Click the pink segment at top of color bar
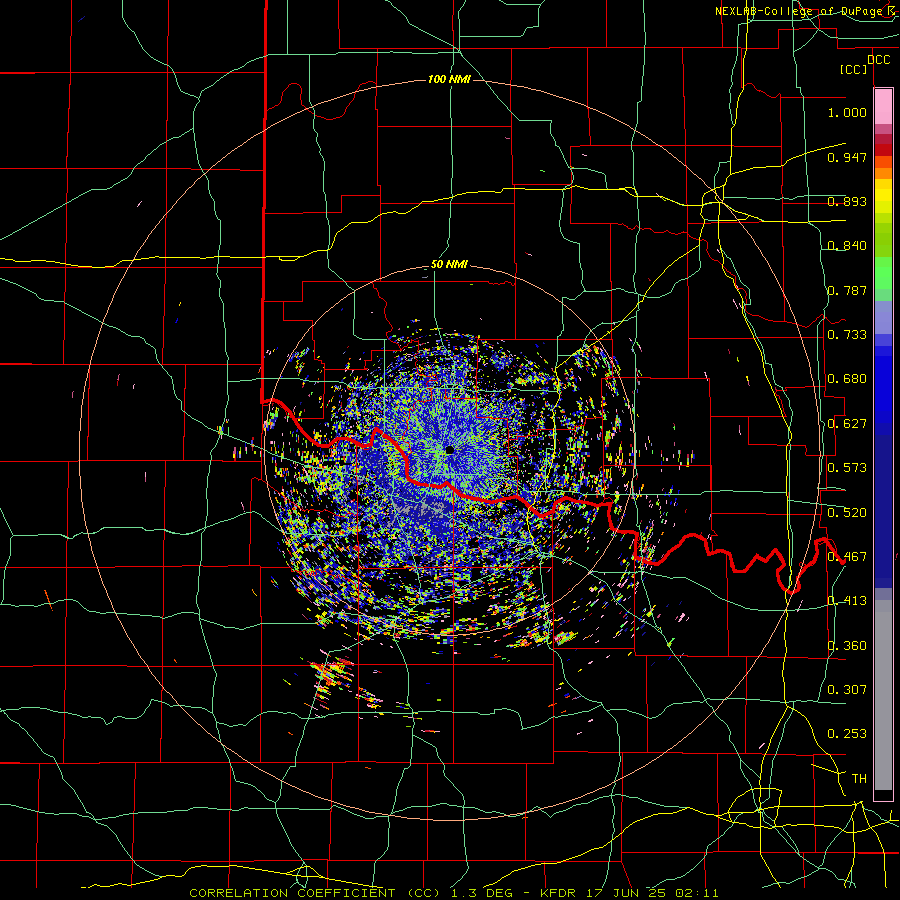 coord(883,106)
